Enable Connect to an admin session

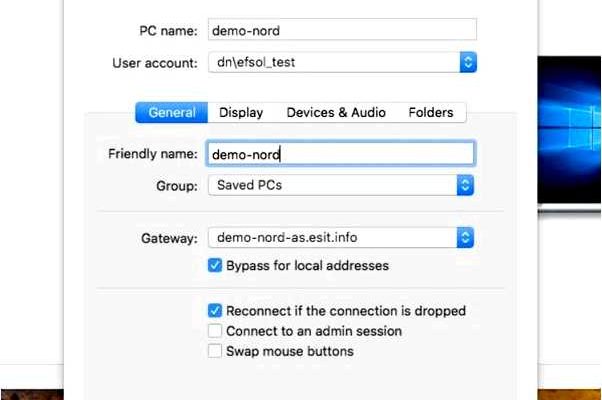tap(215, 331)
